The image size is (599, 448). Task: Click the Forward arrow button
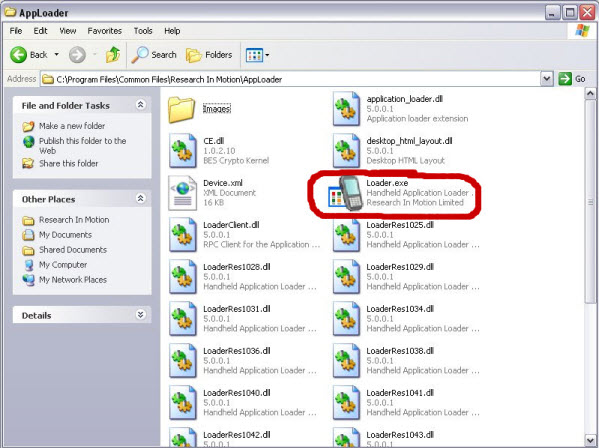(x=77, y=55)
